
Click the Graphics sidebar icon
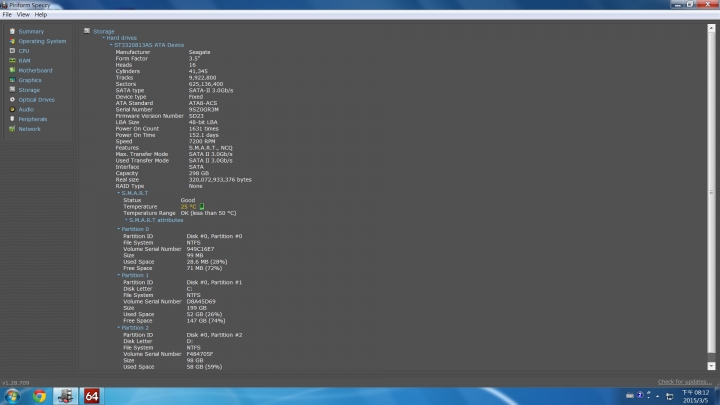12,80
